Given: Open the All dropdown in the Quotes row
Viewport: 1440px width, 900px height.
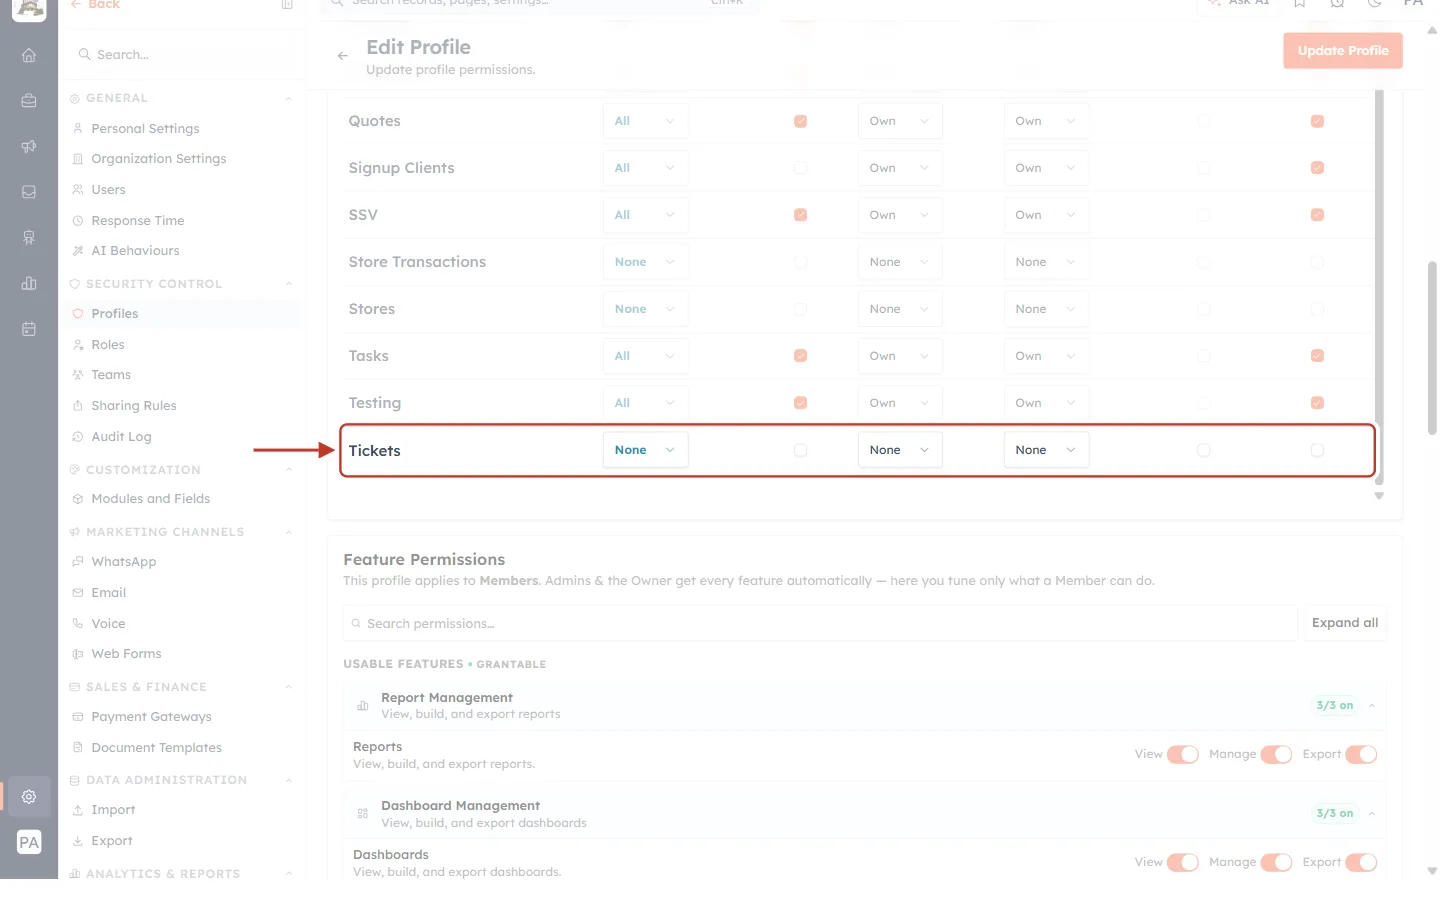Looking at the screenshot, I should [x=645, y=122].
